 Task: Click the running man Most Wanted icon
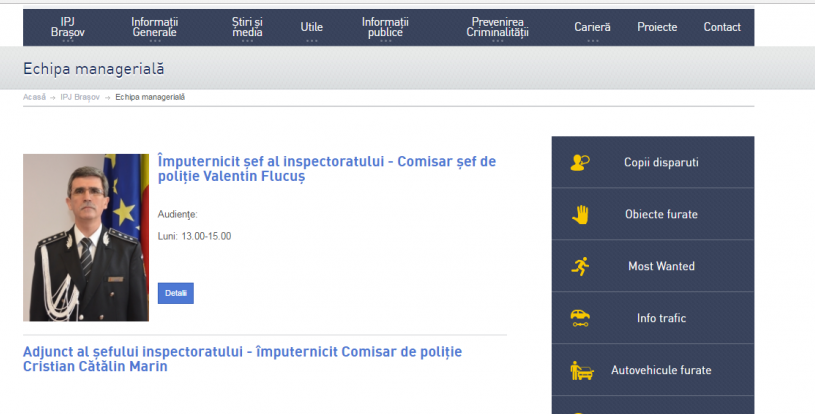pyautogui.click(x=581, y=266)
